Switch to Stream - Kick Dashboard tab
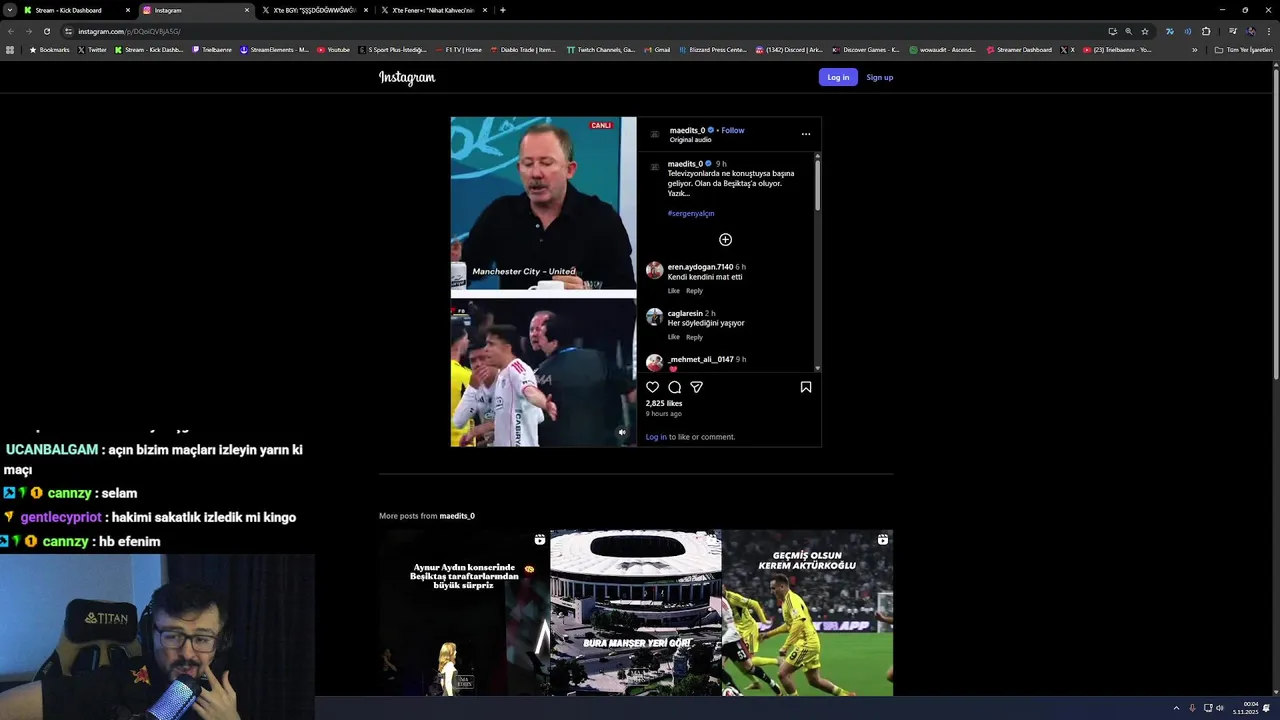The height and width of the screenshot is (720, 1280). tap(77, 10)
